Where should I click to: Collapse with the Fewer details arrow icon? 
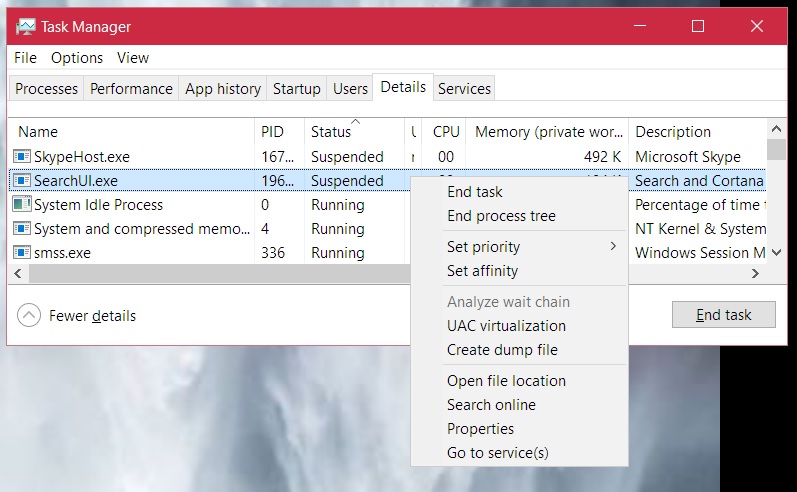(x=29, y=315)
